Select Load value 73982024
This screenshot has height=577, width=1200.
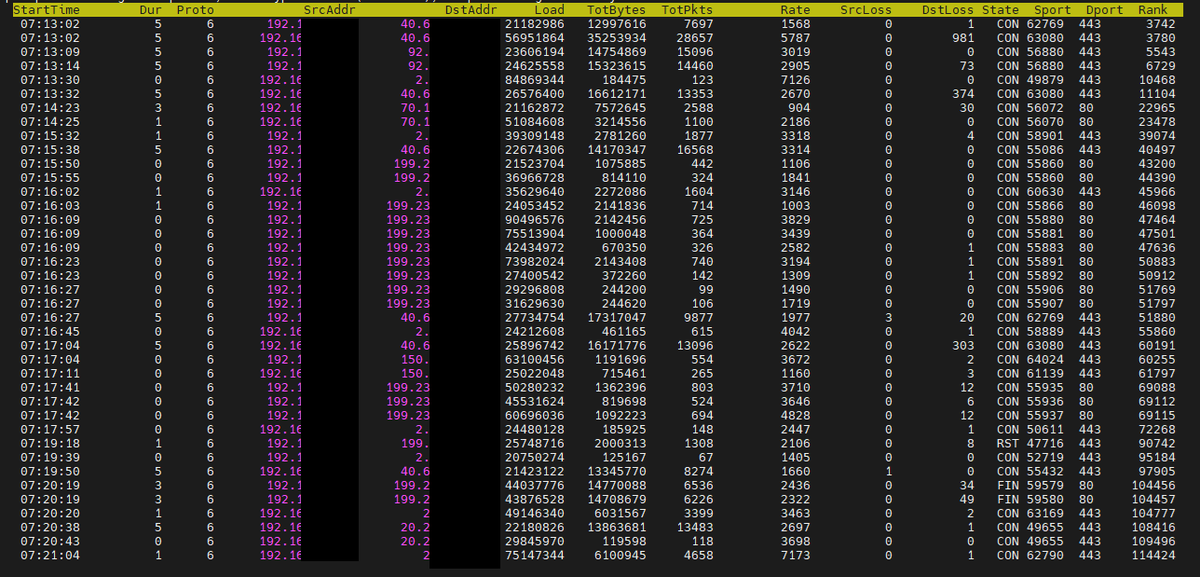click(536, 260)
